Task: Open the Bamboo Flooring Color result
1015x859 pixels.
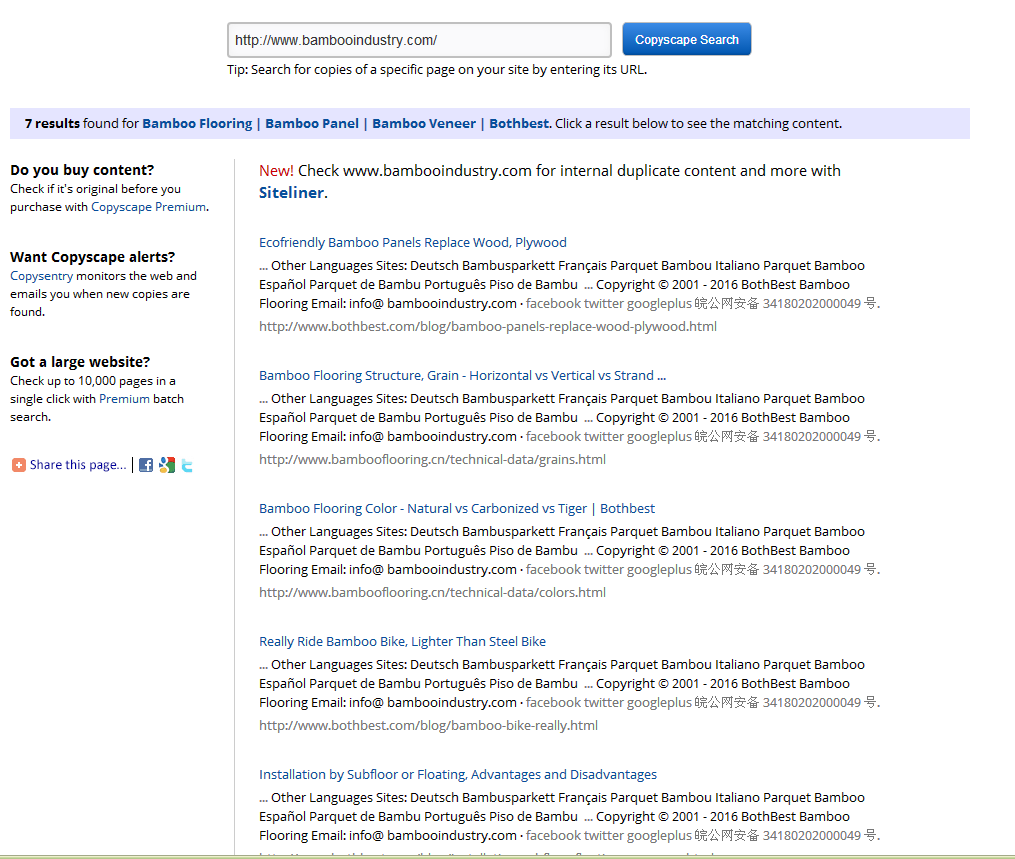Action: tap(456, 509)
